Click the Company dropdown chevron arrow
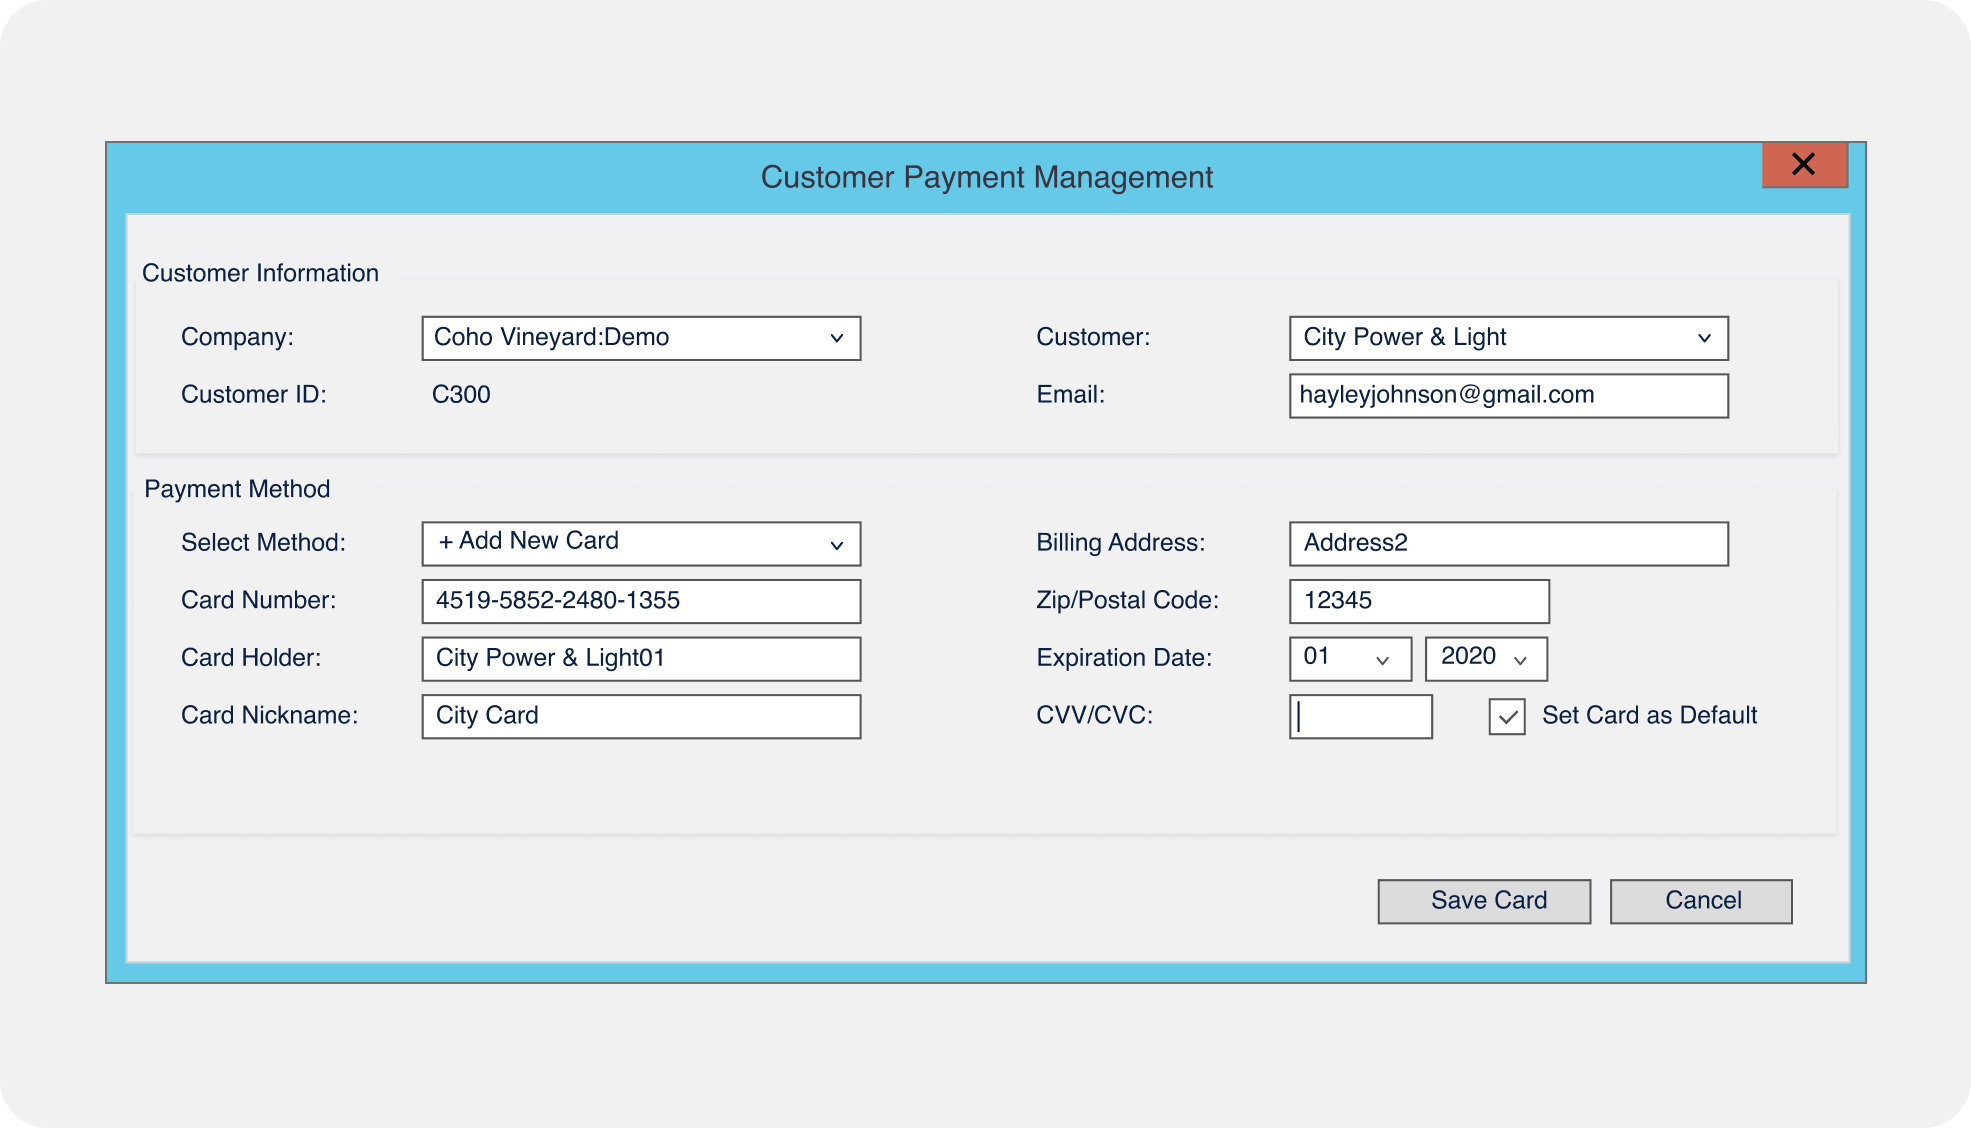Image resolution: width=1971 pixels, height=1128 pixels. click(837, 338)
